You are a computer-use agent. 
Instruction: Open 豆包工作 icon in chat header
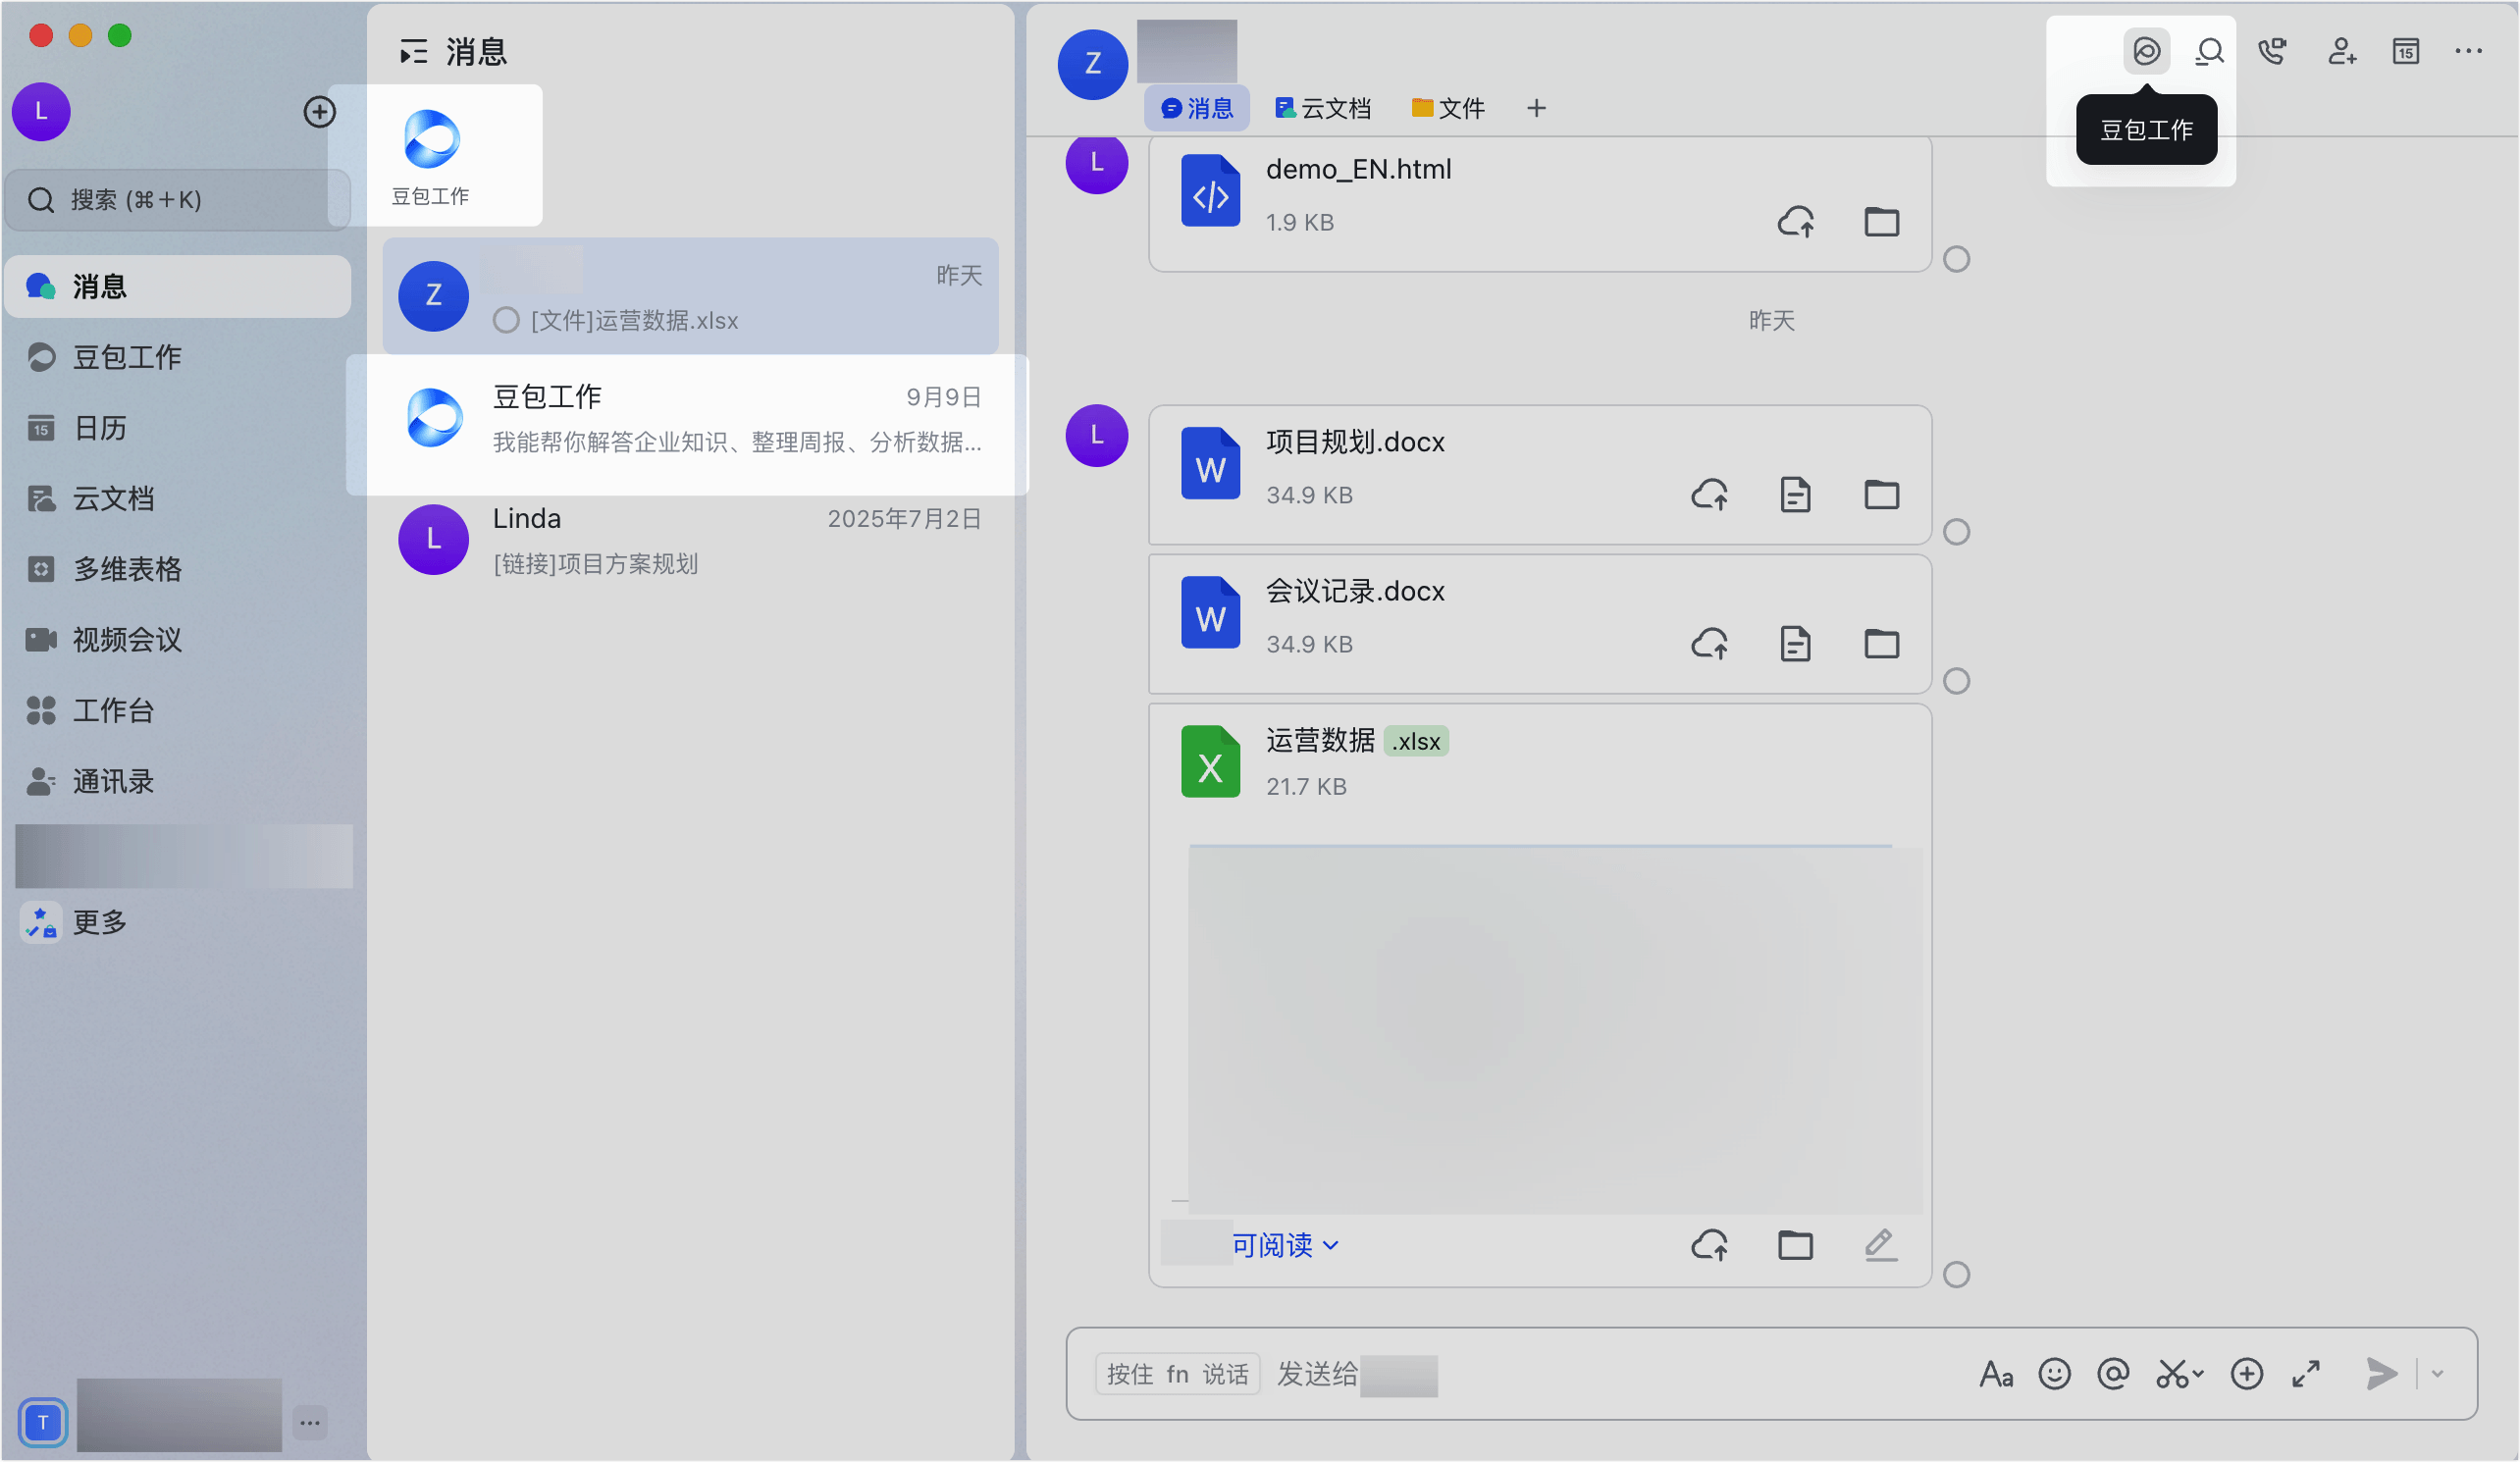click(2146, 51)
